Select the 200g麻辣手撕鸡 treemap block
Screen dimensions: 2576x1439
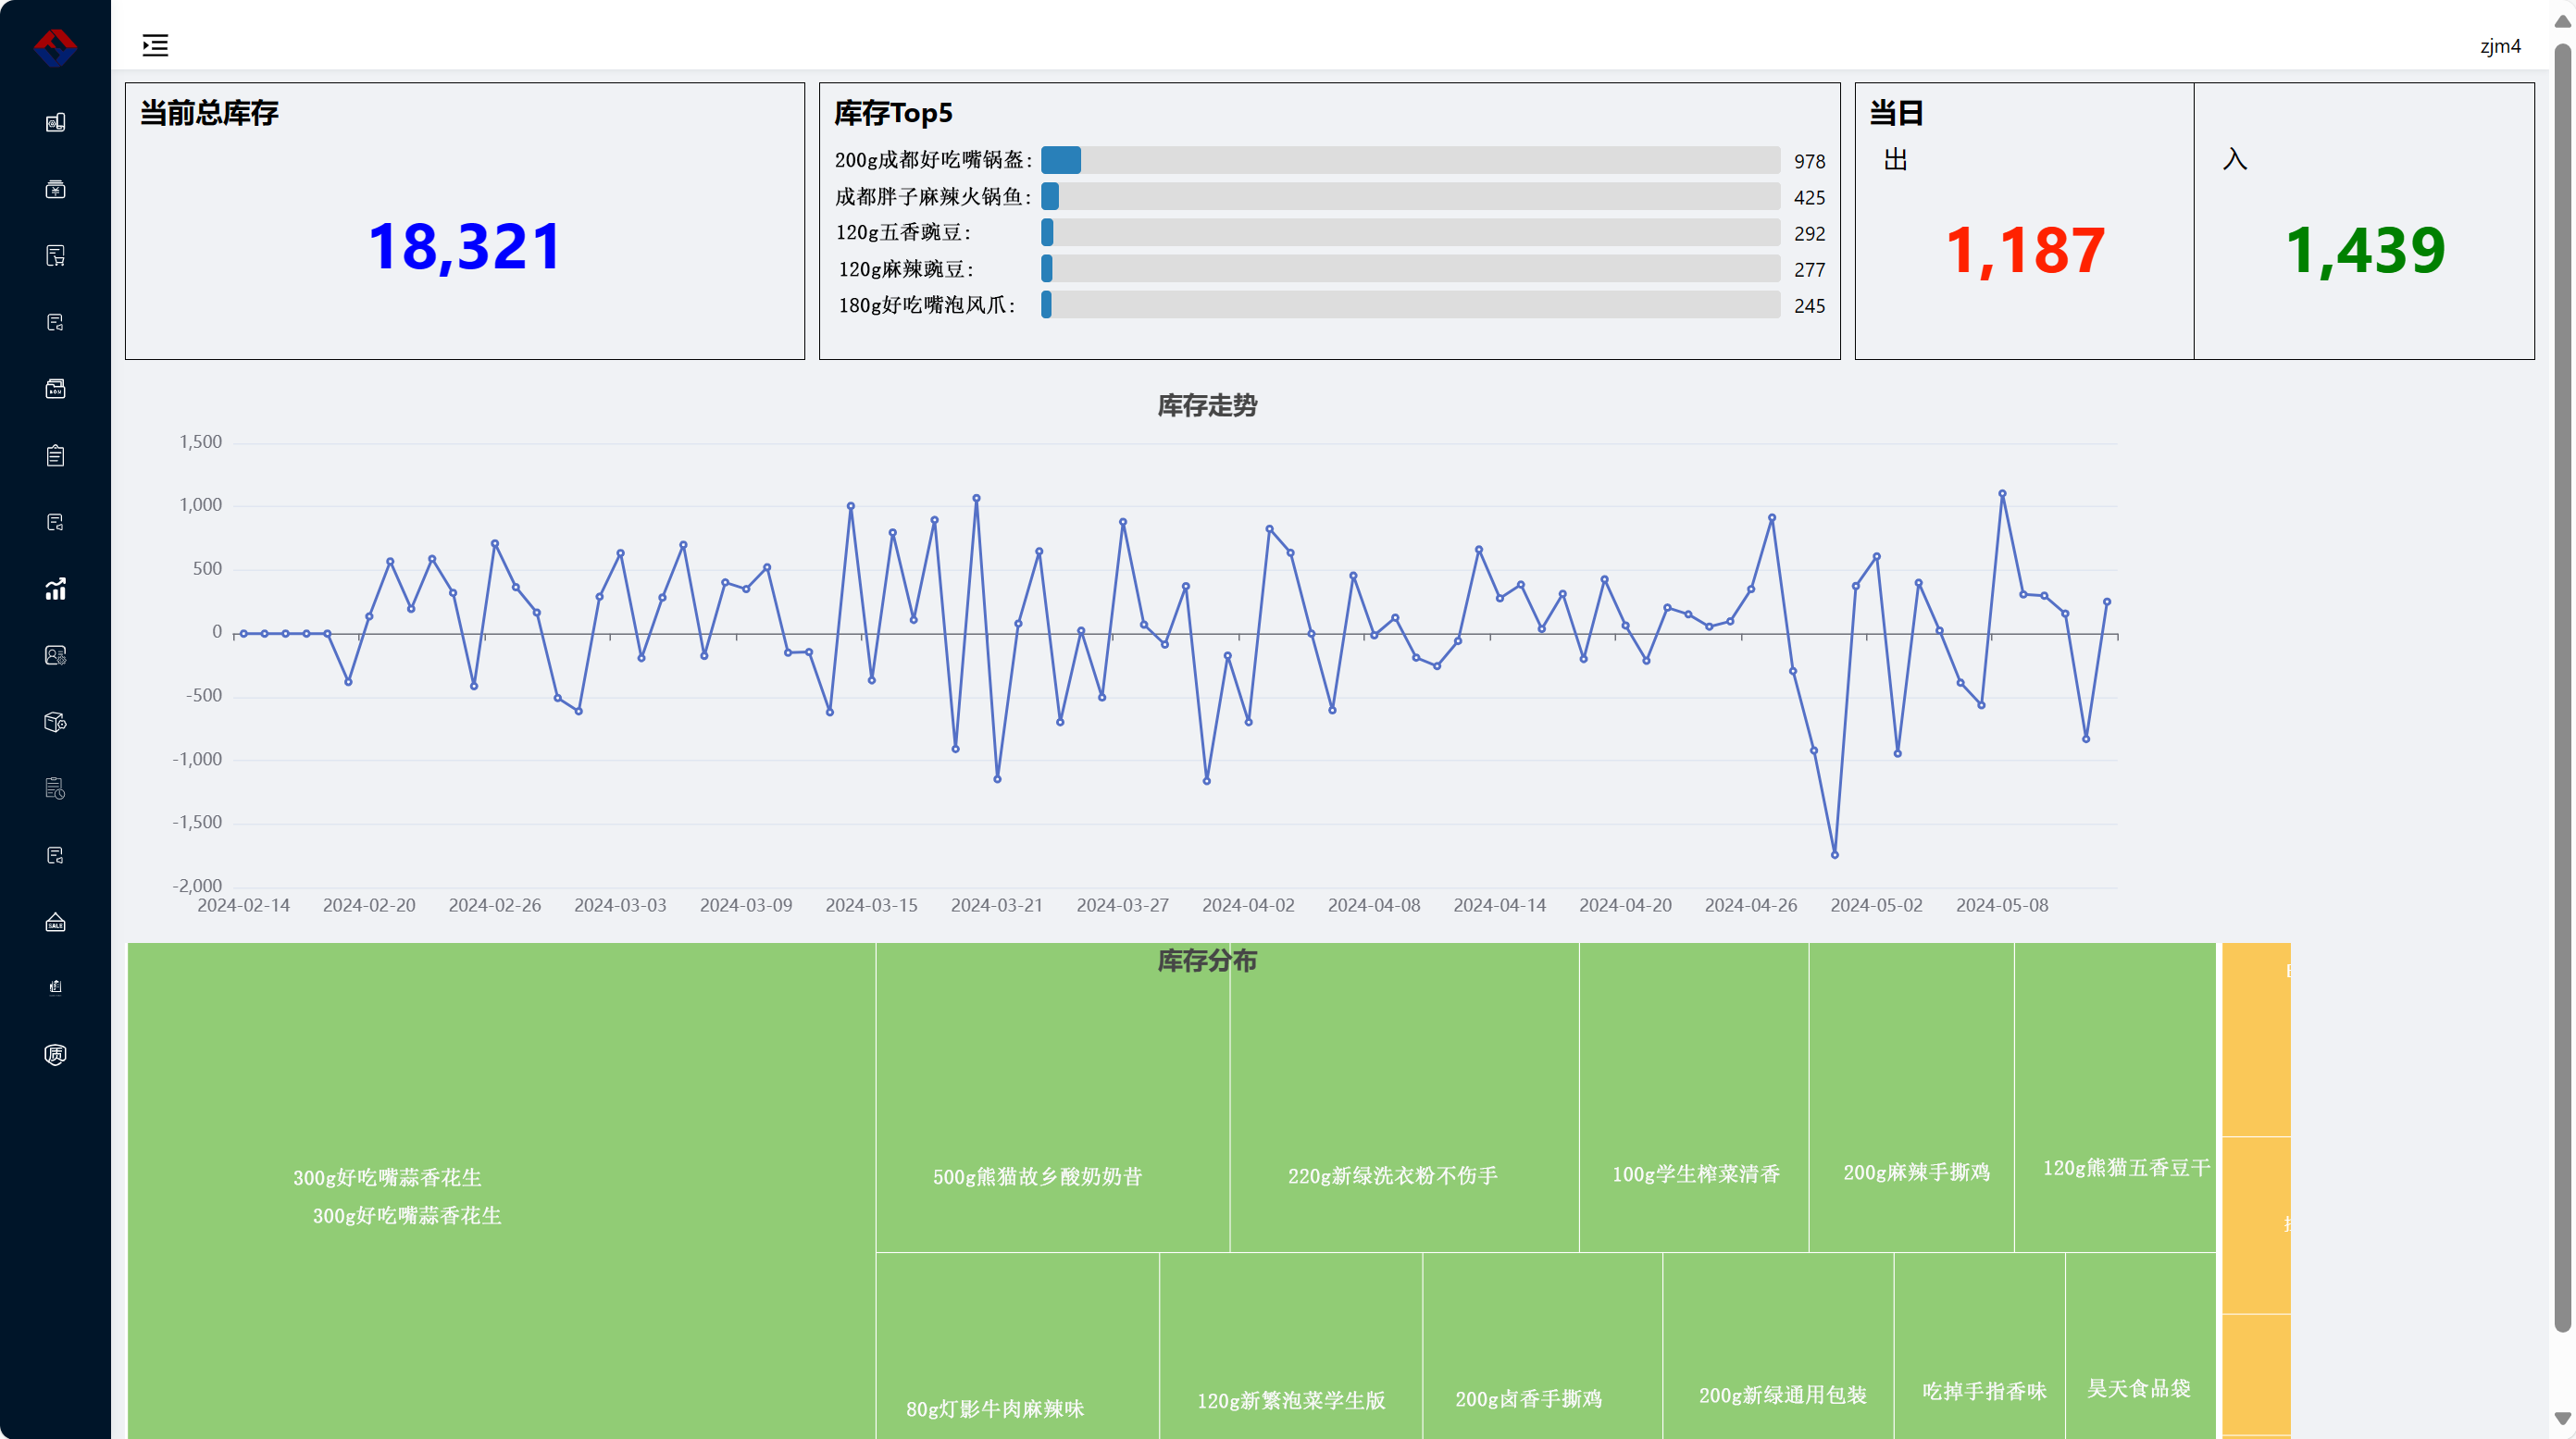click(1912, 1097)
